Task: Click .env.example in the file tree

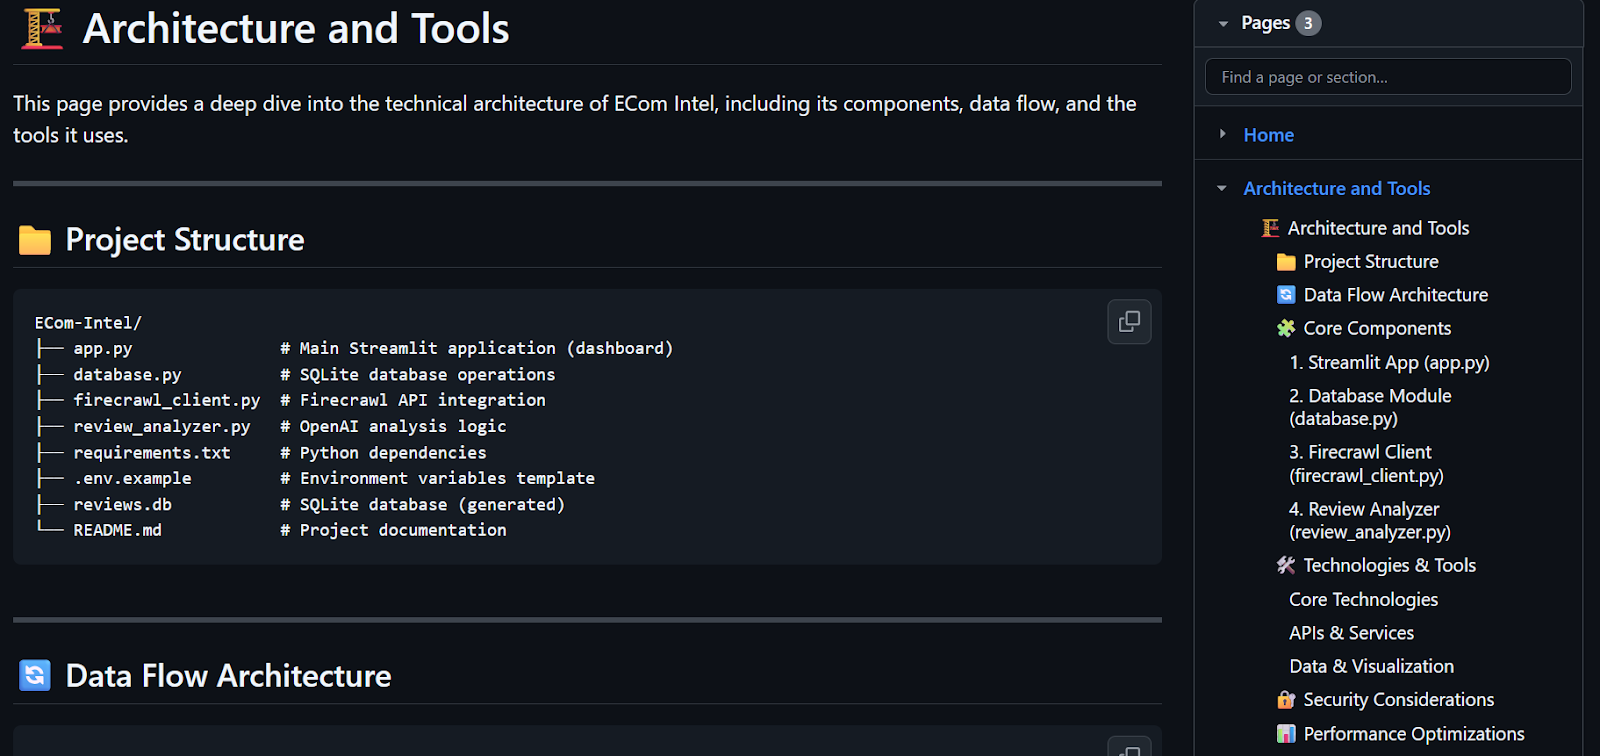Action: click(132, 479)
